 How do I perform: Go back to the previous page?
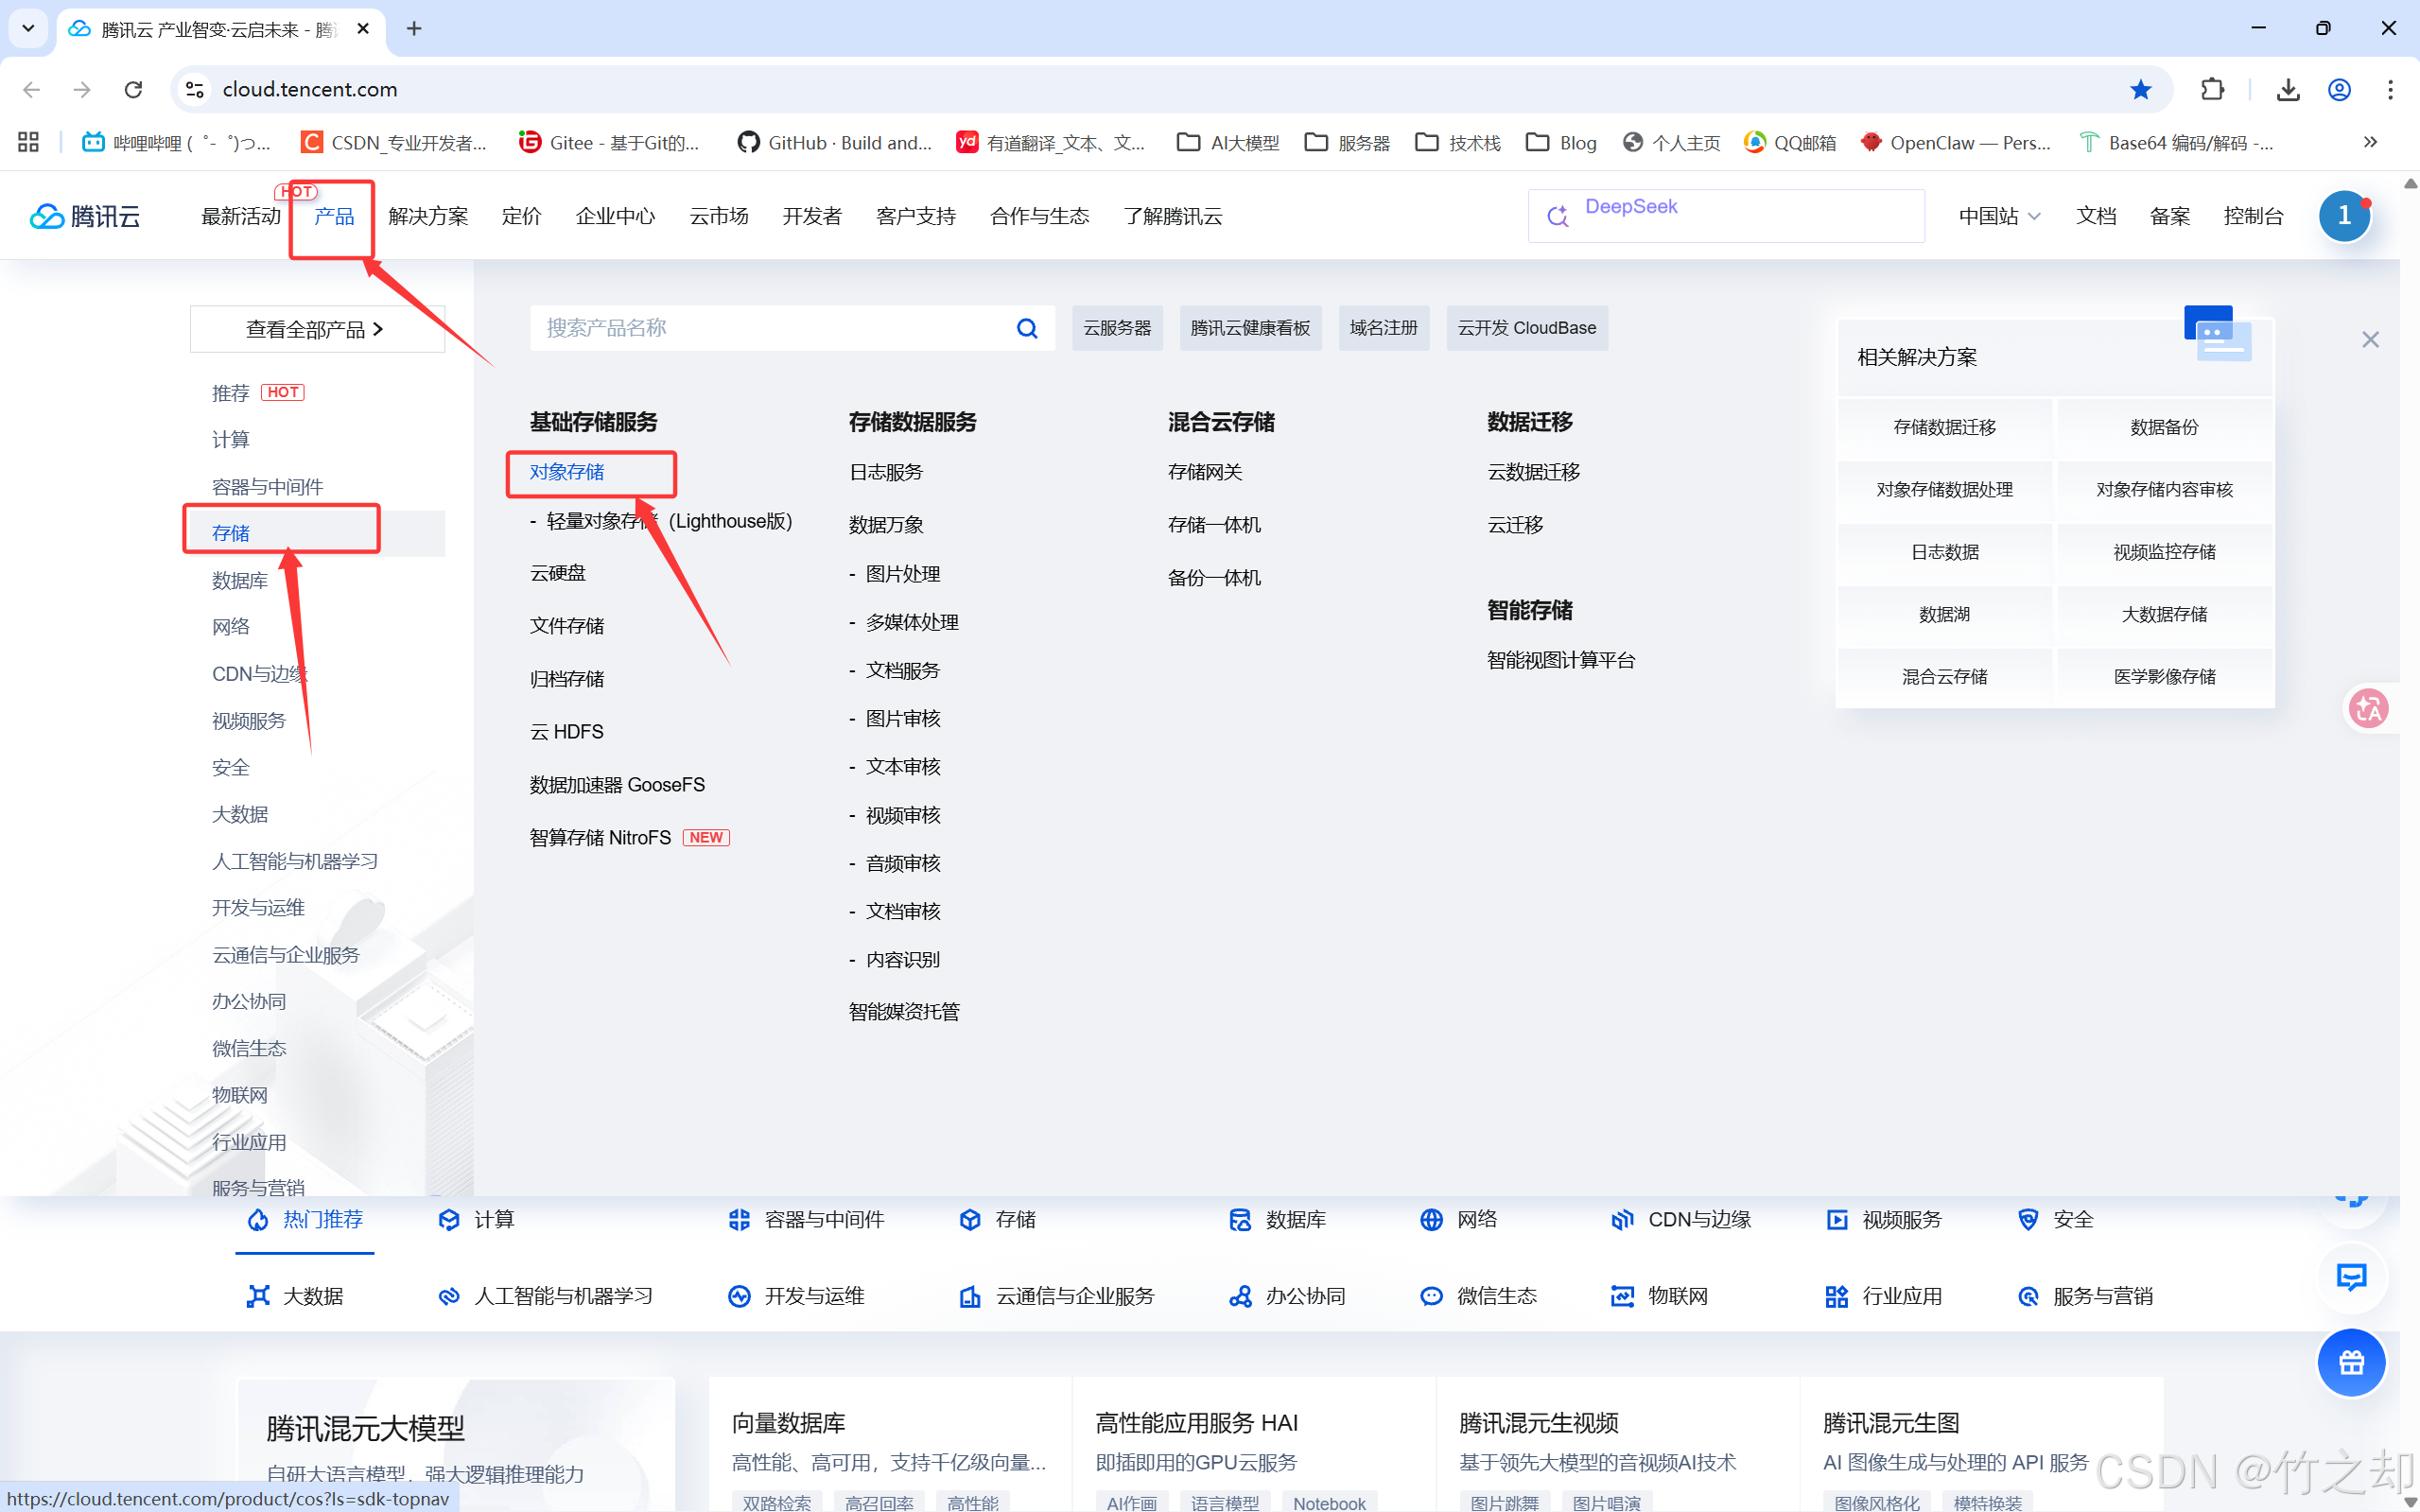(31, 90)
